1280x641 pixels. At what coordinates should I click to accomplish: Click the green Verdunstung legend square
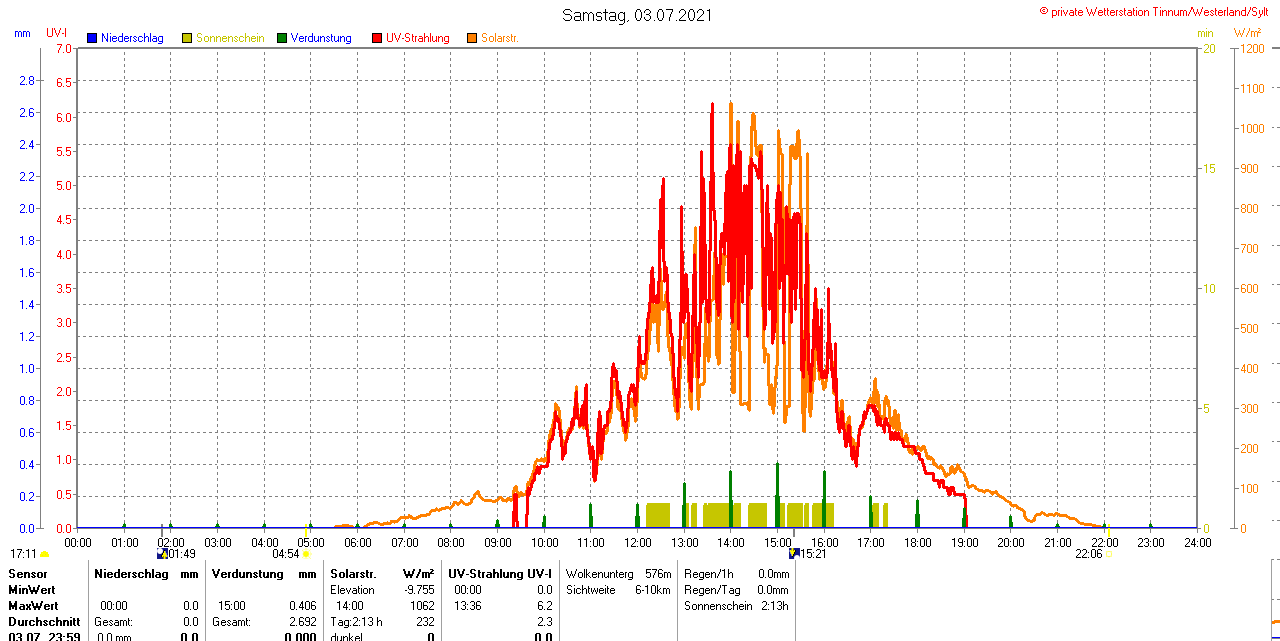click(x=282, y=38)
